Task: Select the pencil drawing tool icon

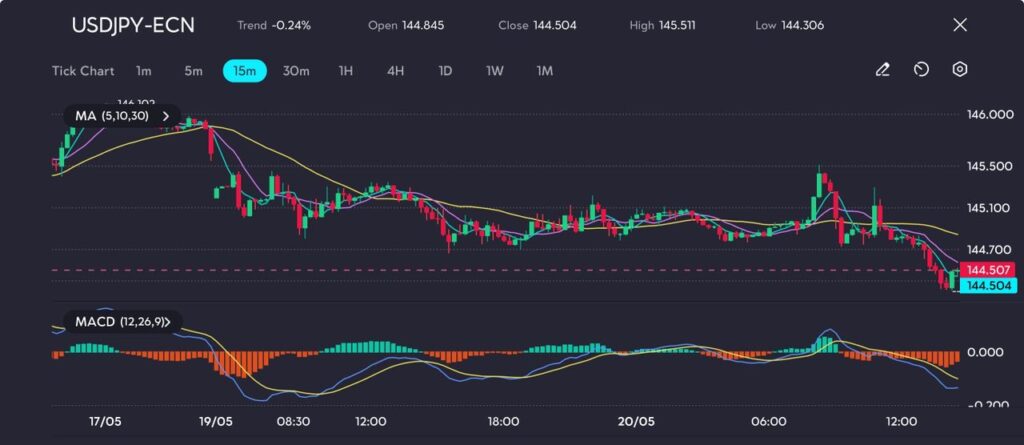Action: click(x=882, y=70)
